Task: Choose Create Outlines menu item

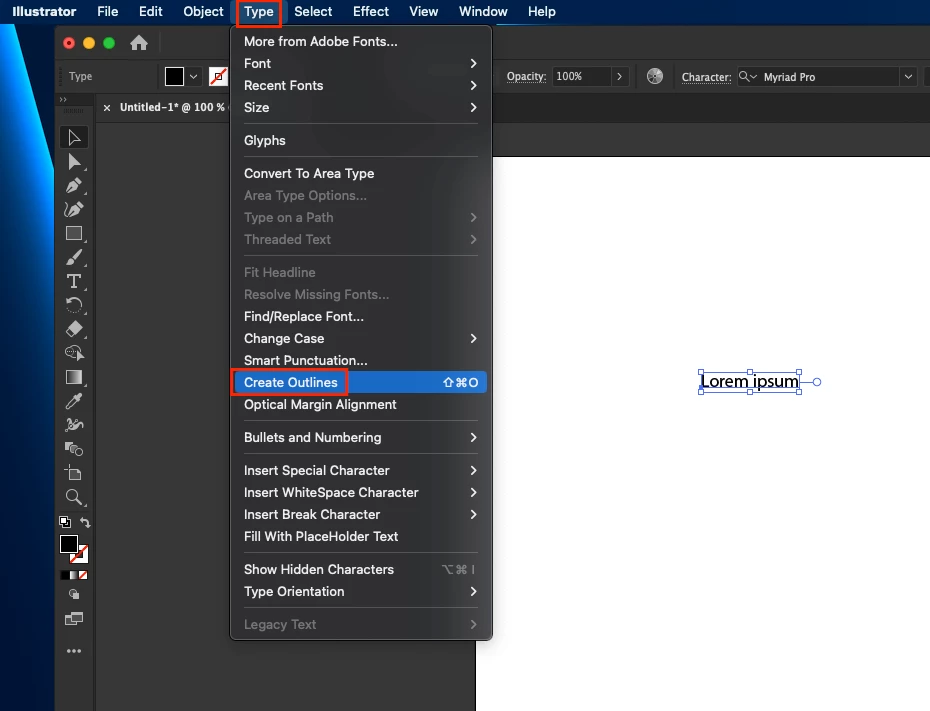Action: (x=361, y=382)
